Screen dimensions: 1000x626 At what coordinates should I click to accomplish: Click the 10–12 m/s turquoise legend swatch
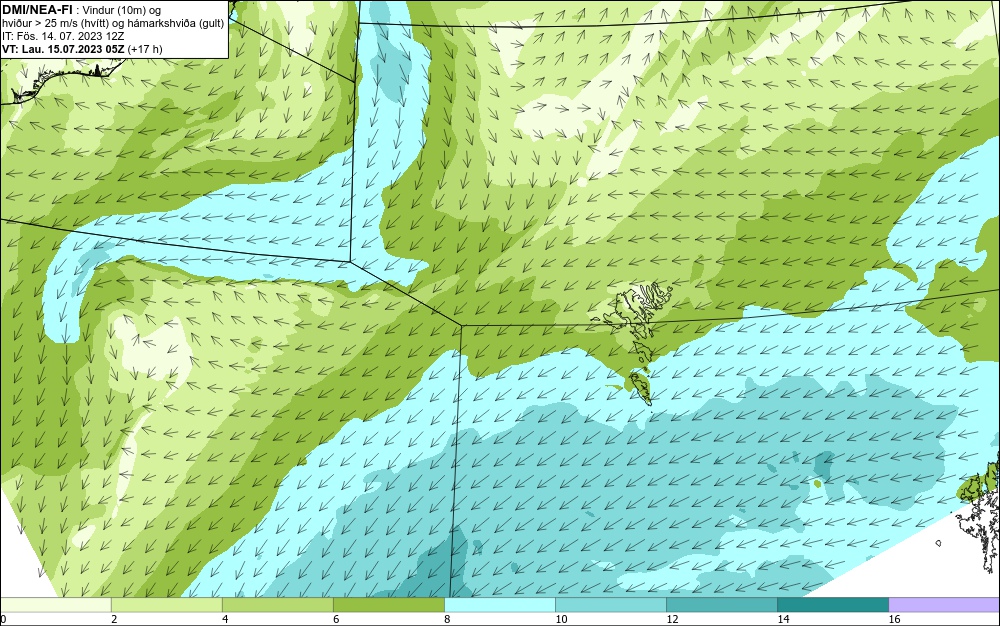click(610, 605)
